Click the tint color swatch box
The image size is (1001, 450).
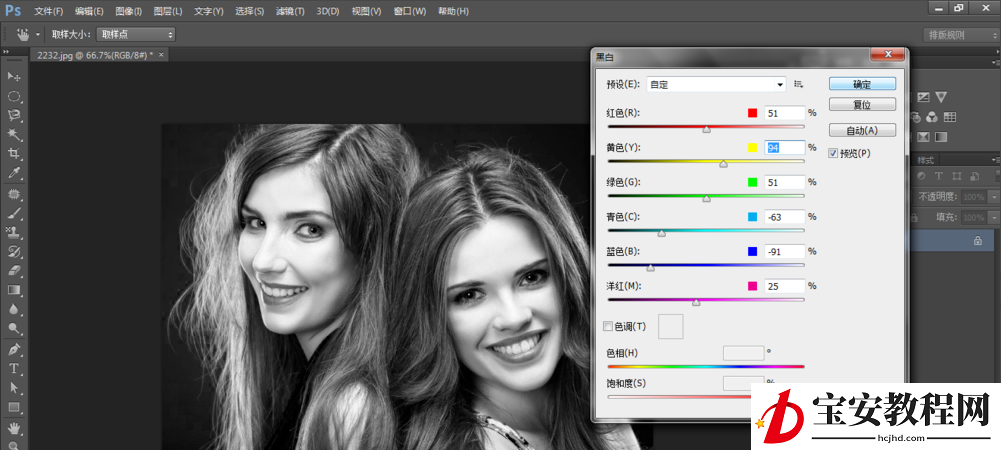pos(671,326)
